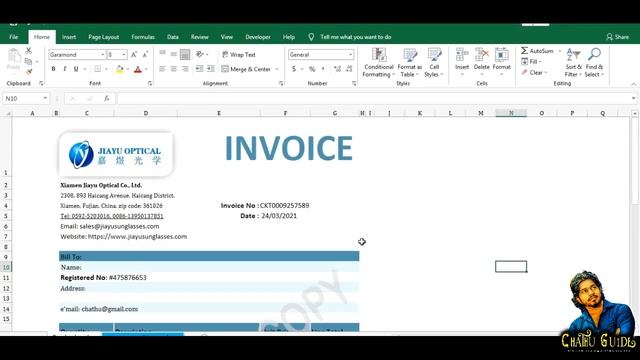Click the Registered No: #475876653 cell
The image size is (640, 360).
point(103,278)
